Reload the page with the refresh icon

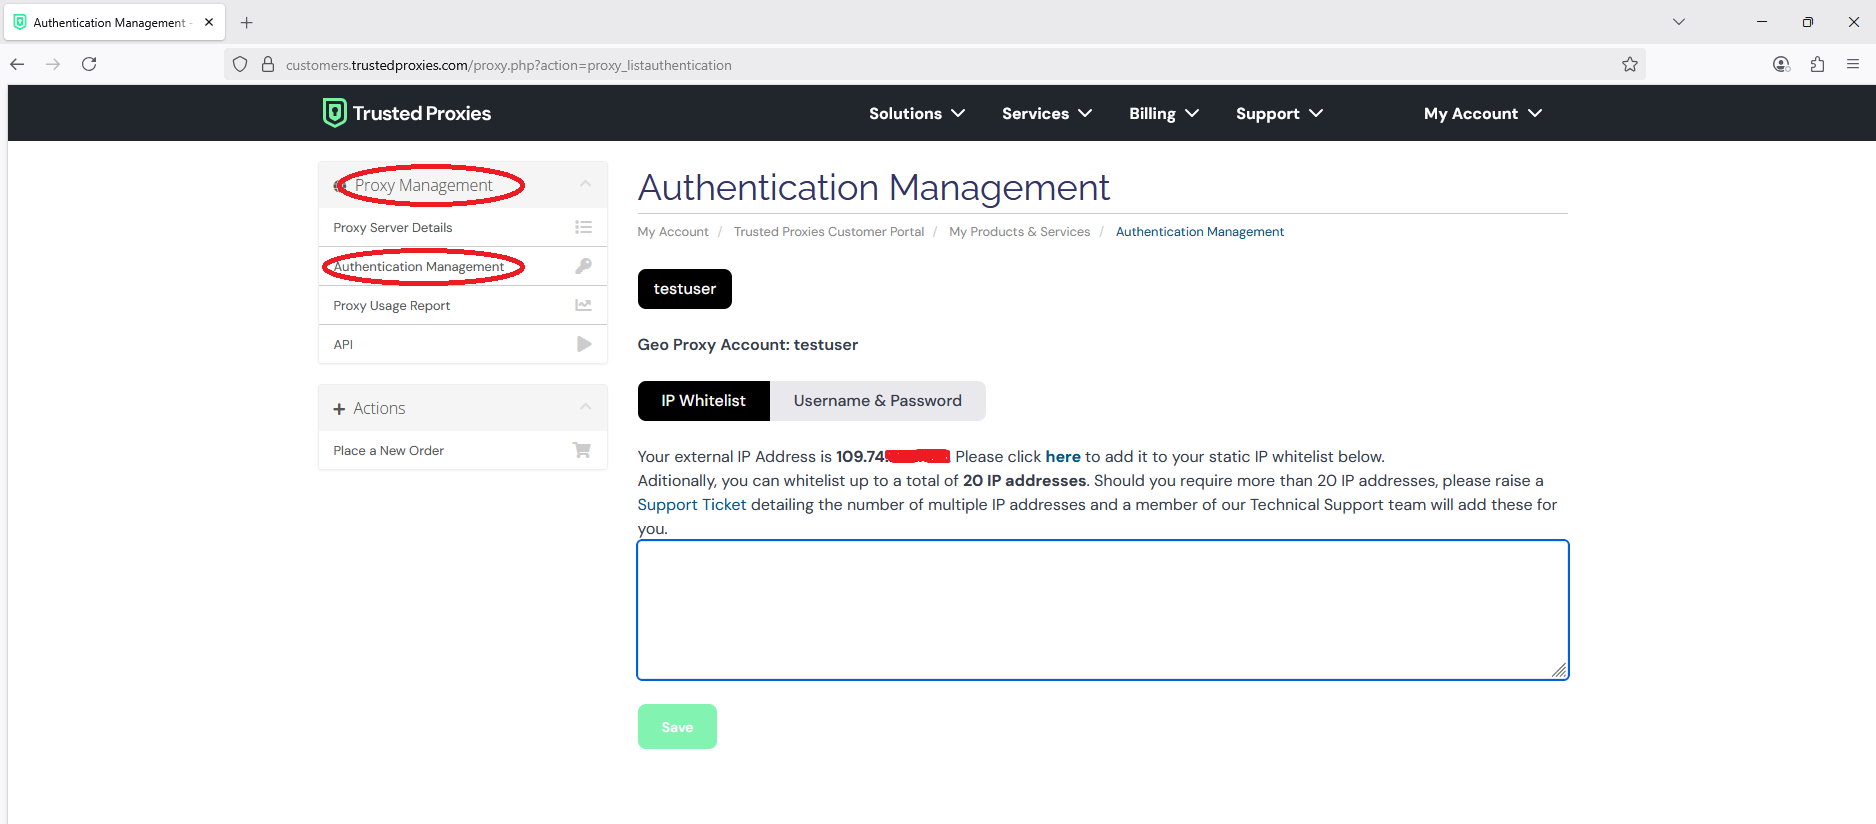pyautogui.click(x=89, y=64)
